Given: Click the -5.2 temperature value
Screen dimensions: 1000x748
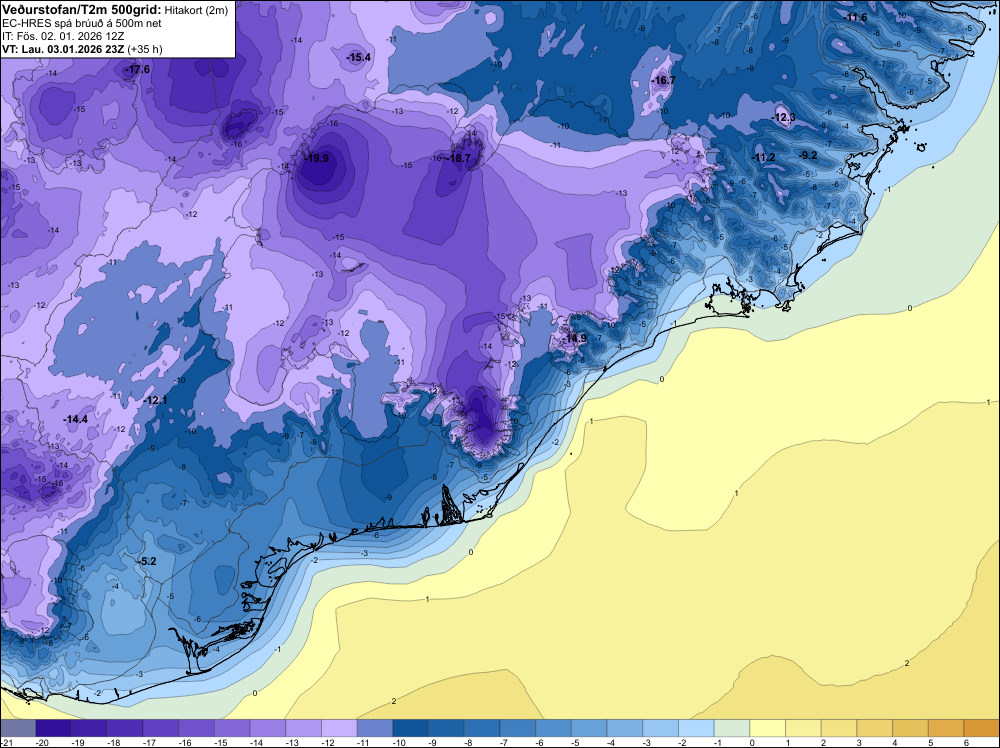Looking at the screenshot, I should coord(147,561).
